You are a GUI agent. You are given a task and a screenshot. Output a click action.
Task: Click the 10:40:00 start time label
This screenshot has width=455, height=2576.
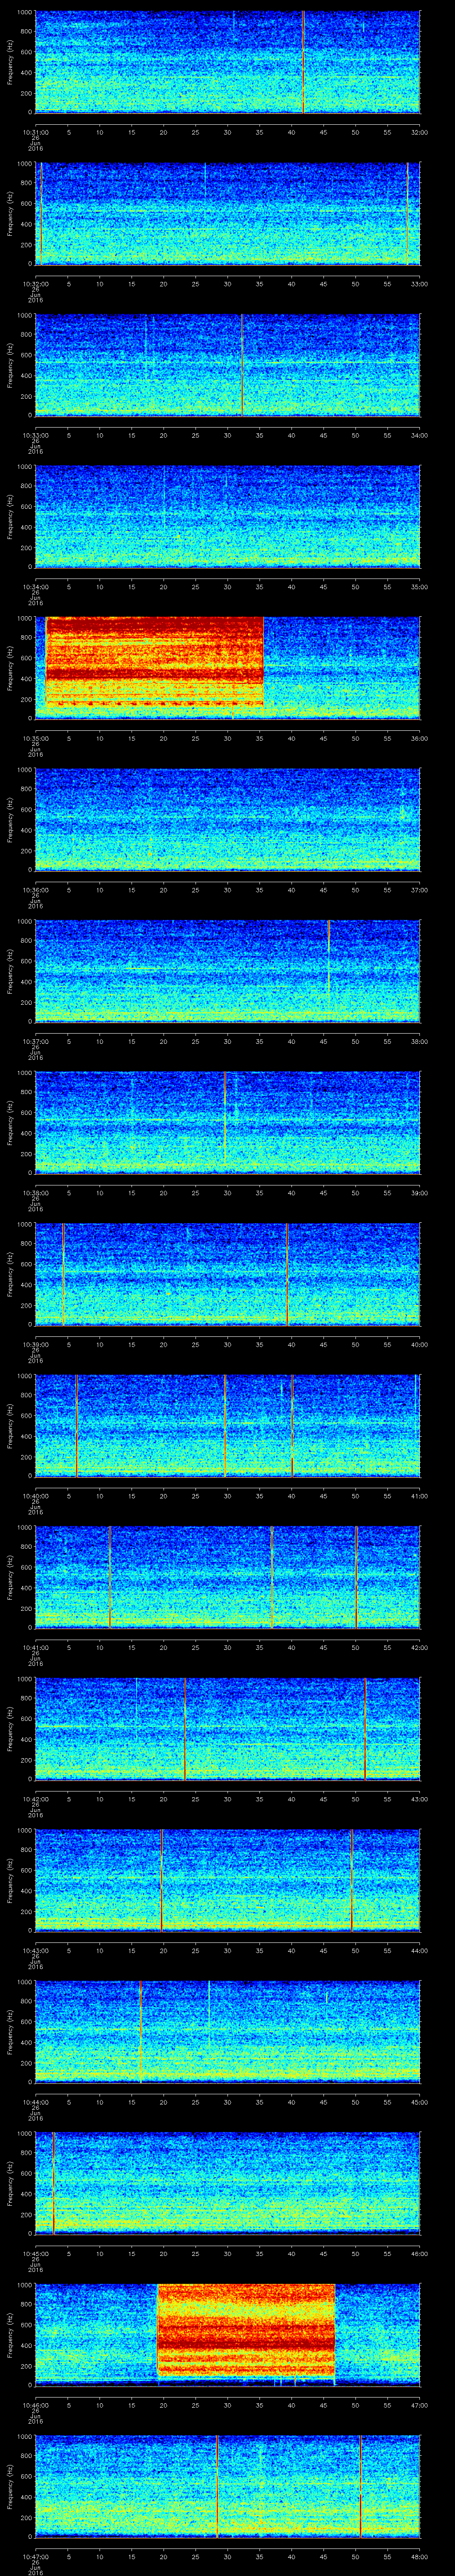pos(35,1496)
